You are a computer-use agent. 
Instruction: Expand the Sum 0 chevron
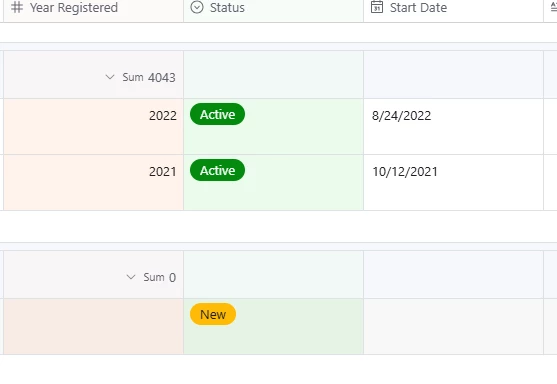click(131, 277)
